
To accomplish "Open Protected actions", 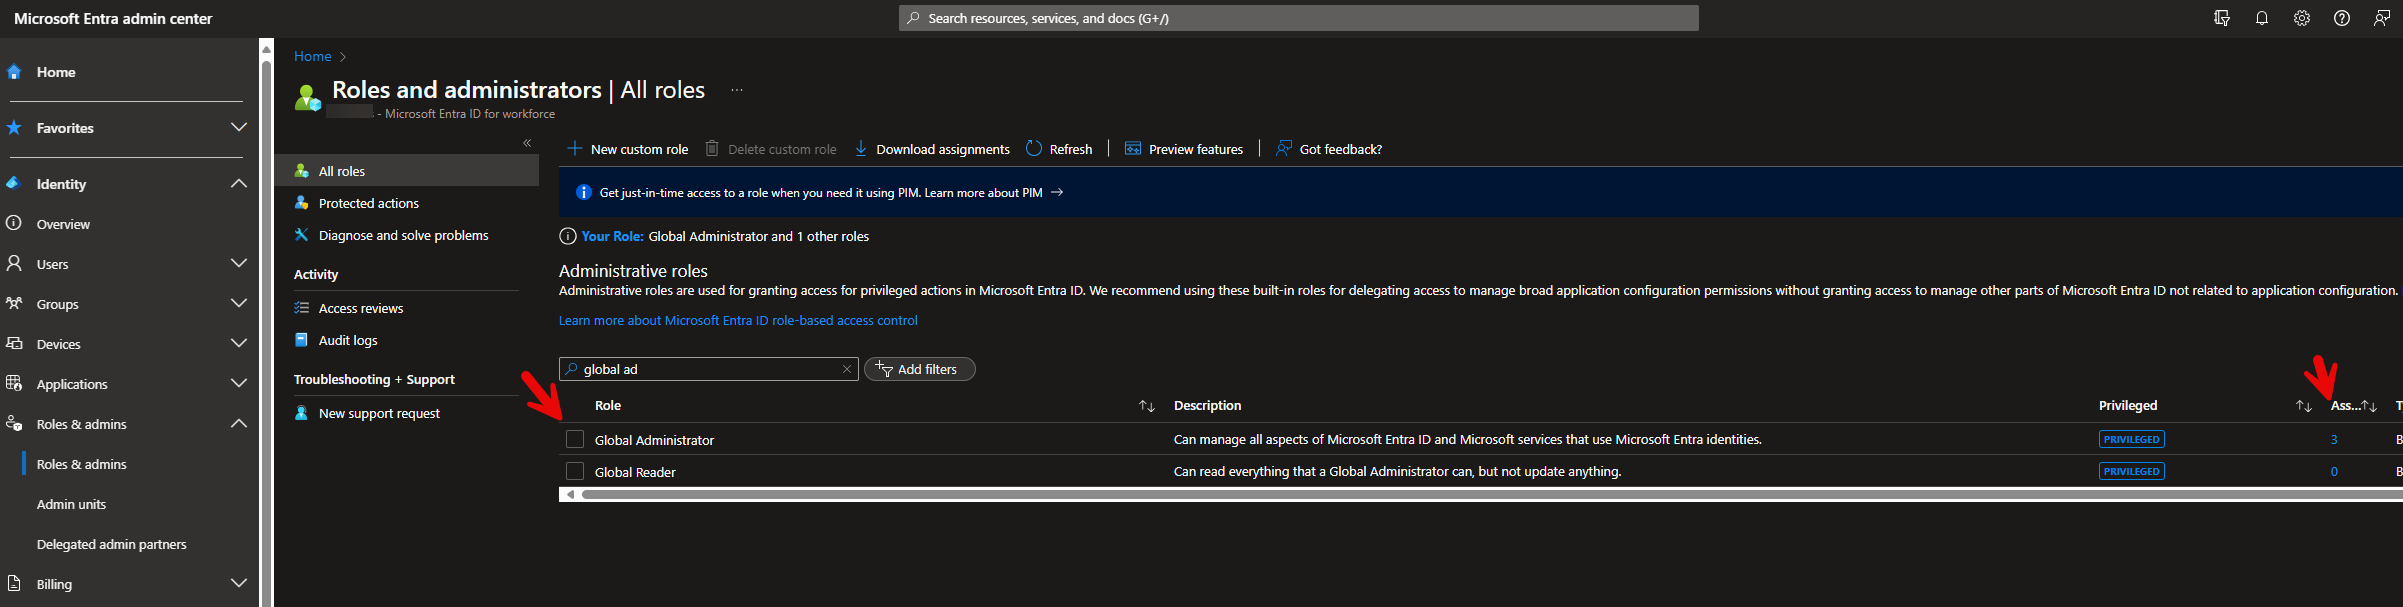I will pos(368,203).
